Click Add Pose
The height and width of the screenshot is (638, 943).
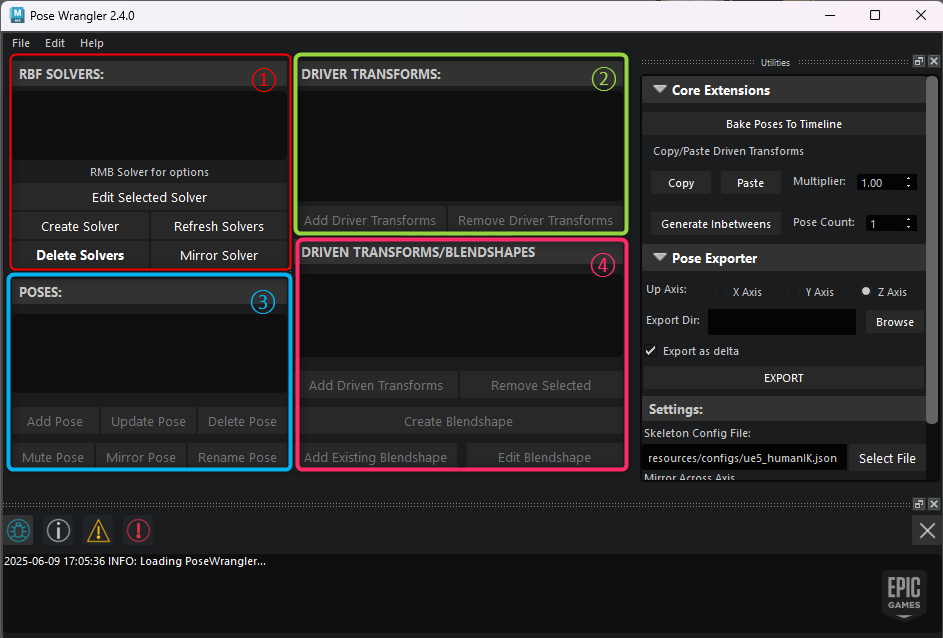[x=55, y=422]
